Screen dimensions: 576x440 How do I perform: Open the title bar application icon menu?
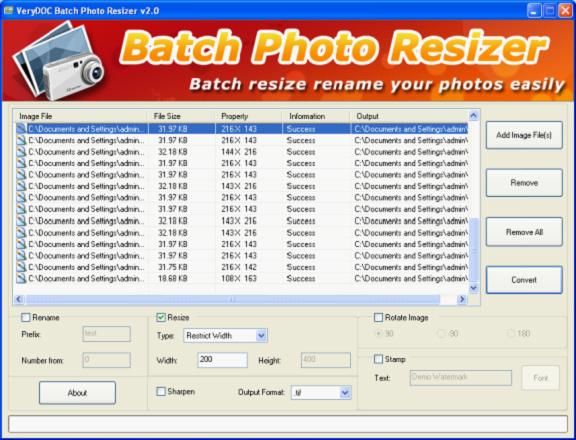pyautogui.click(x=8, y=10)
